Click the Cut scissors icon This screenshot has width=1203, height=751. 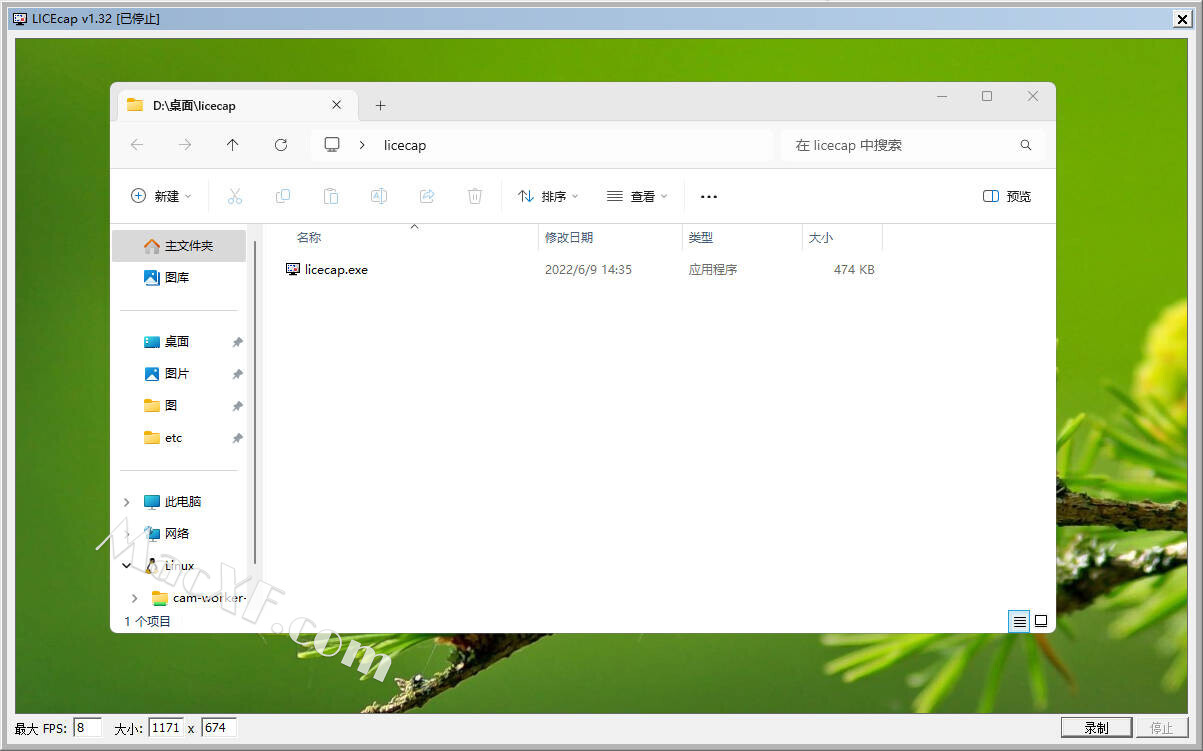pyautogui.click(x=235, y=196)
